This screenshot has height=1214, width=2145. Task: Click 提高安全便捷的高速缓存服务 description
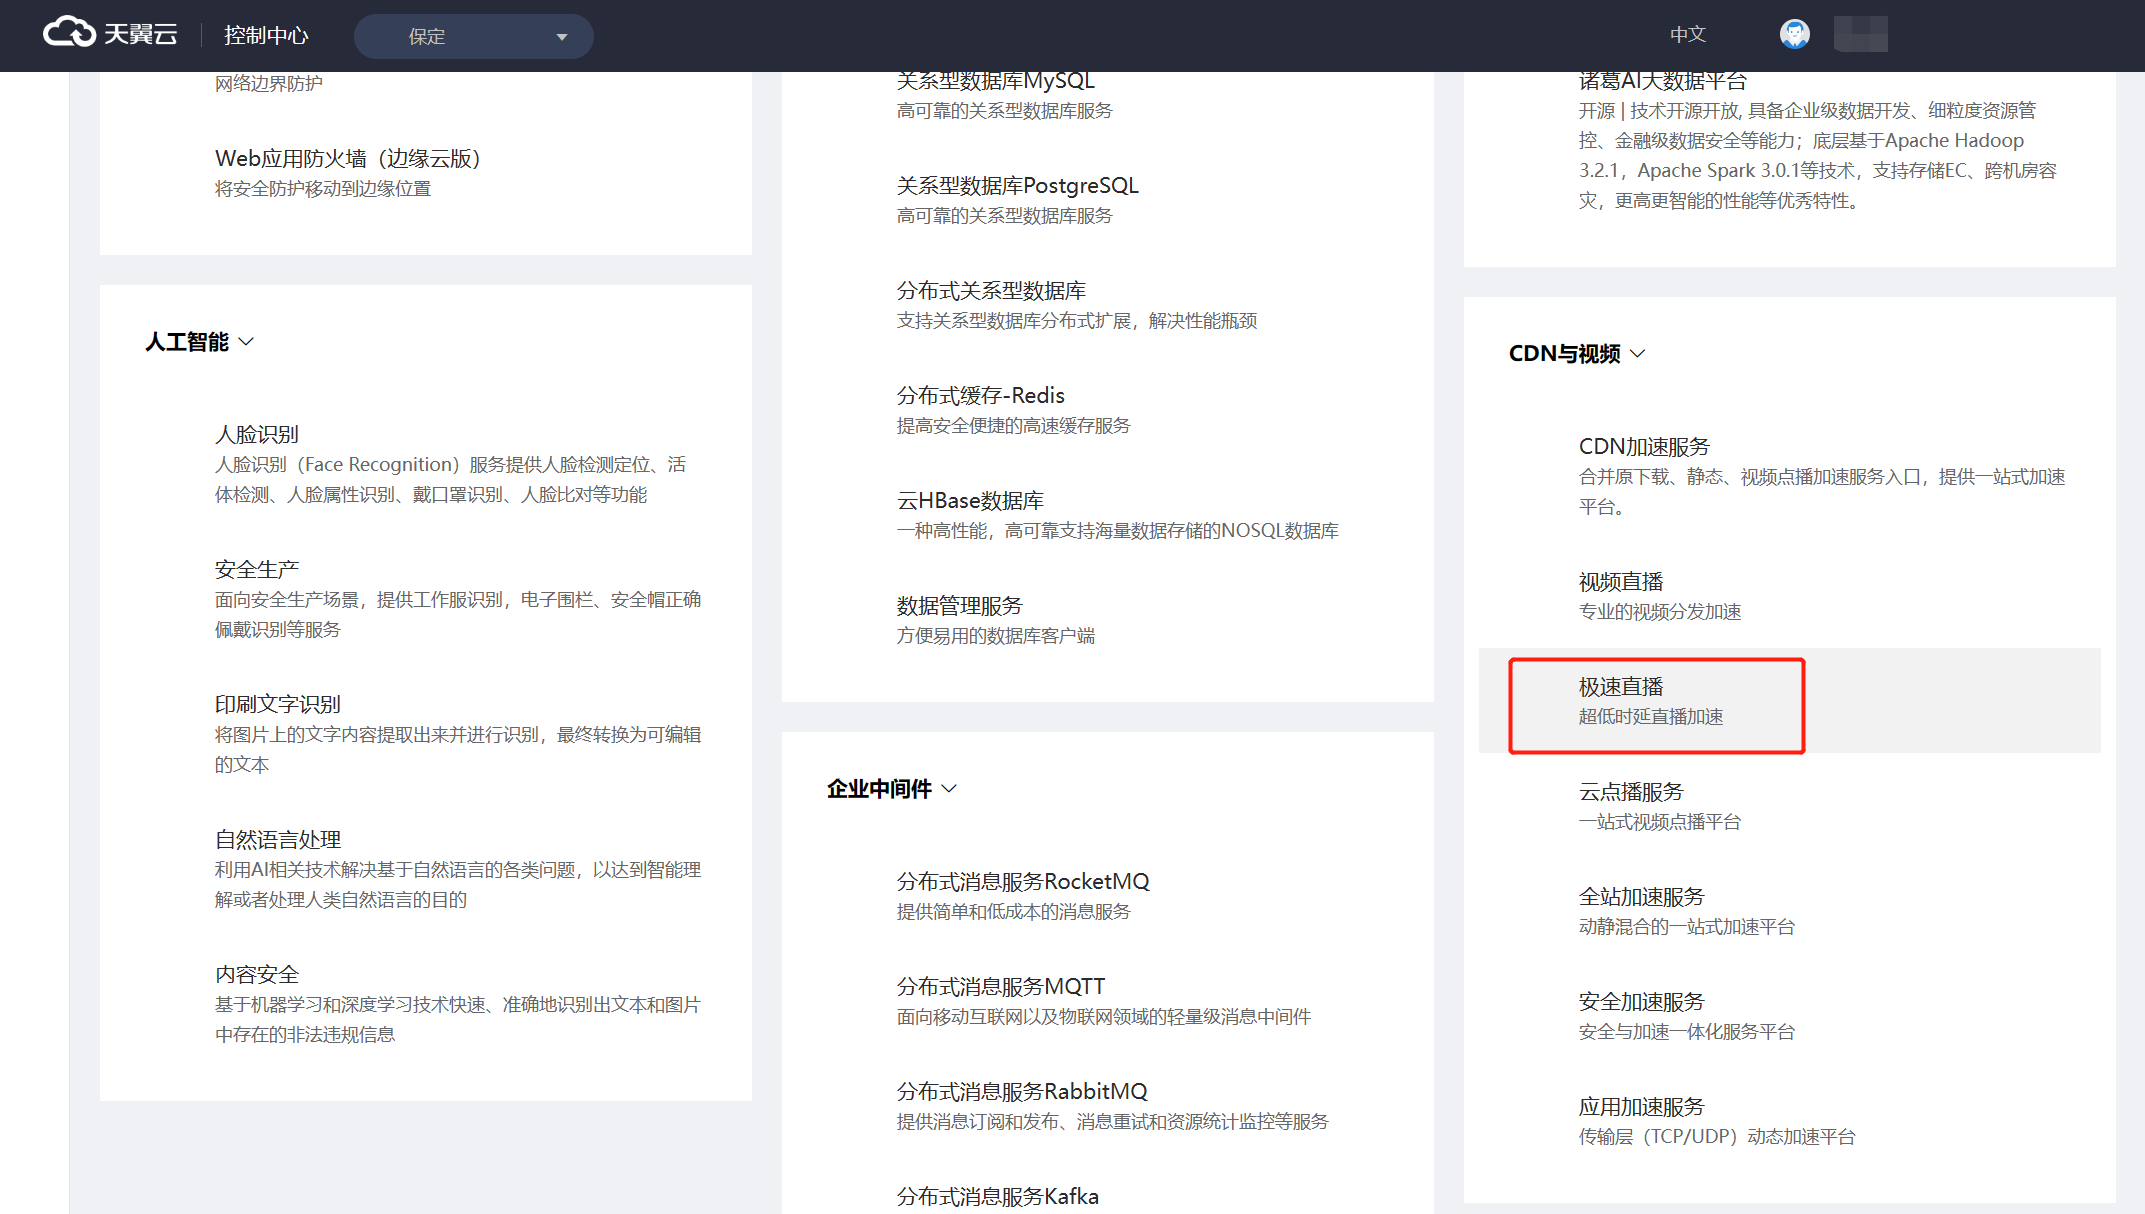1013,426
